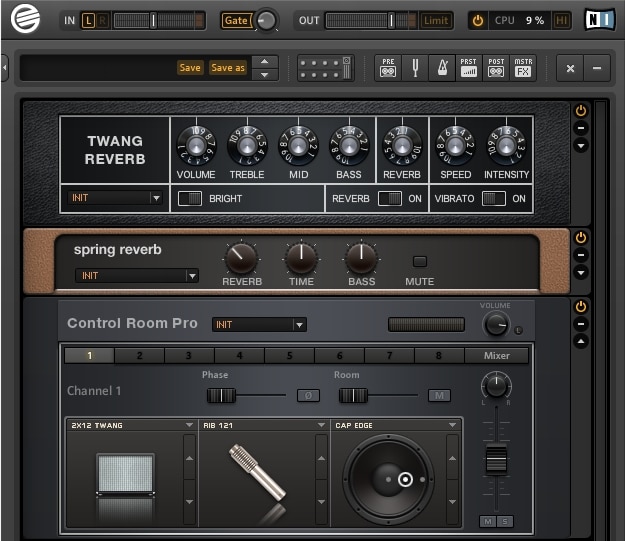Click the Guitar Rig logo icon
This screenshot has height=541, width=625.
25,19
